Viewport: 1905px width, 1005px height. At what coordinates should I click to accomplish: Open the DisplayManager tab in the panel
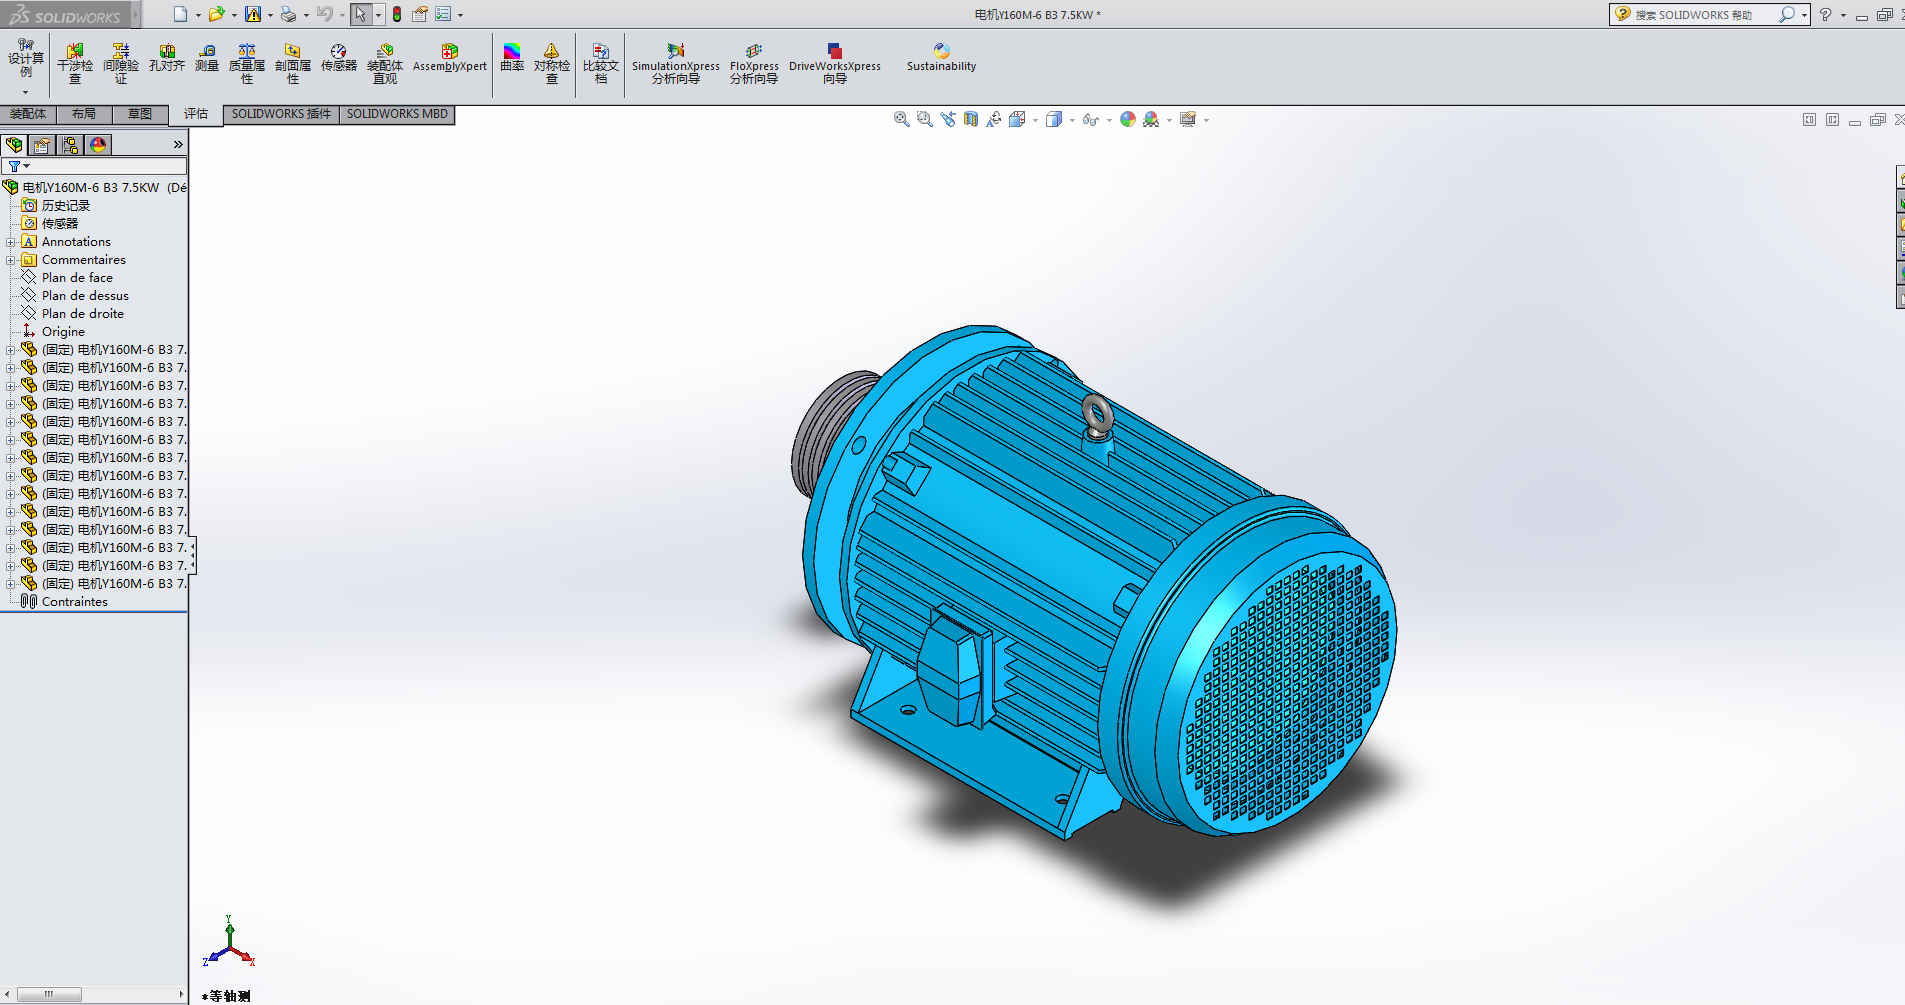coord(98,145)
